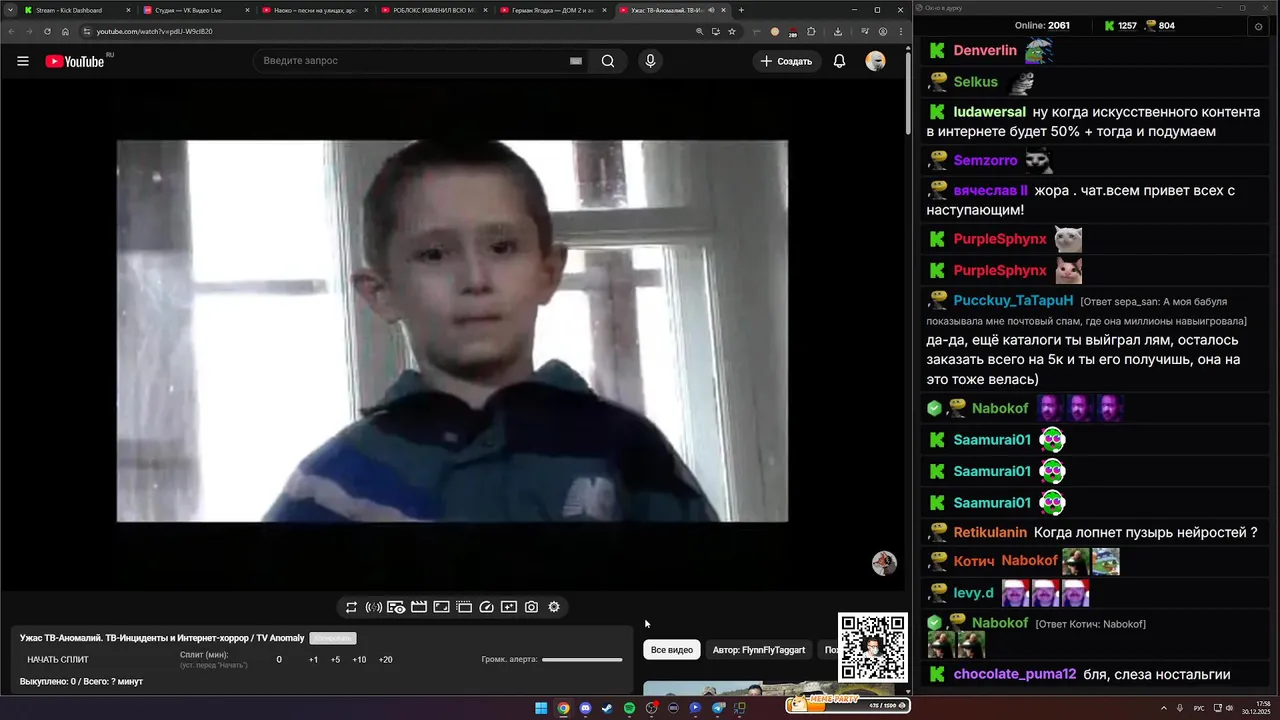Click the Chrome home button
This screenshot has height=720, width=1280.
pyautogui.click(x=65, y=31)
